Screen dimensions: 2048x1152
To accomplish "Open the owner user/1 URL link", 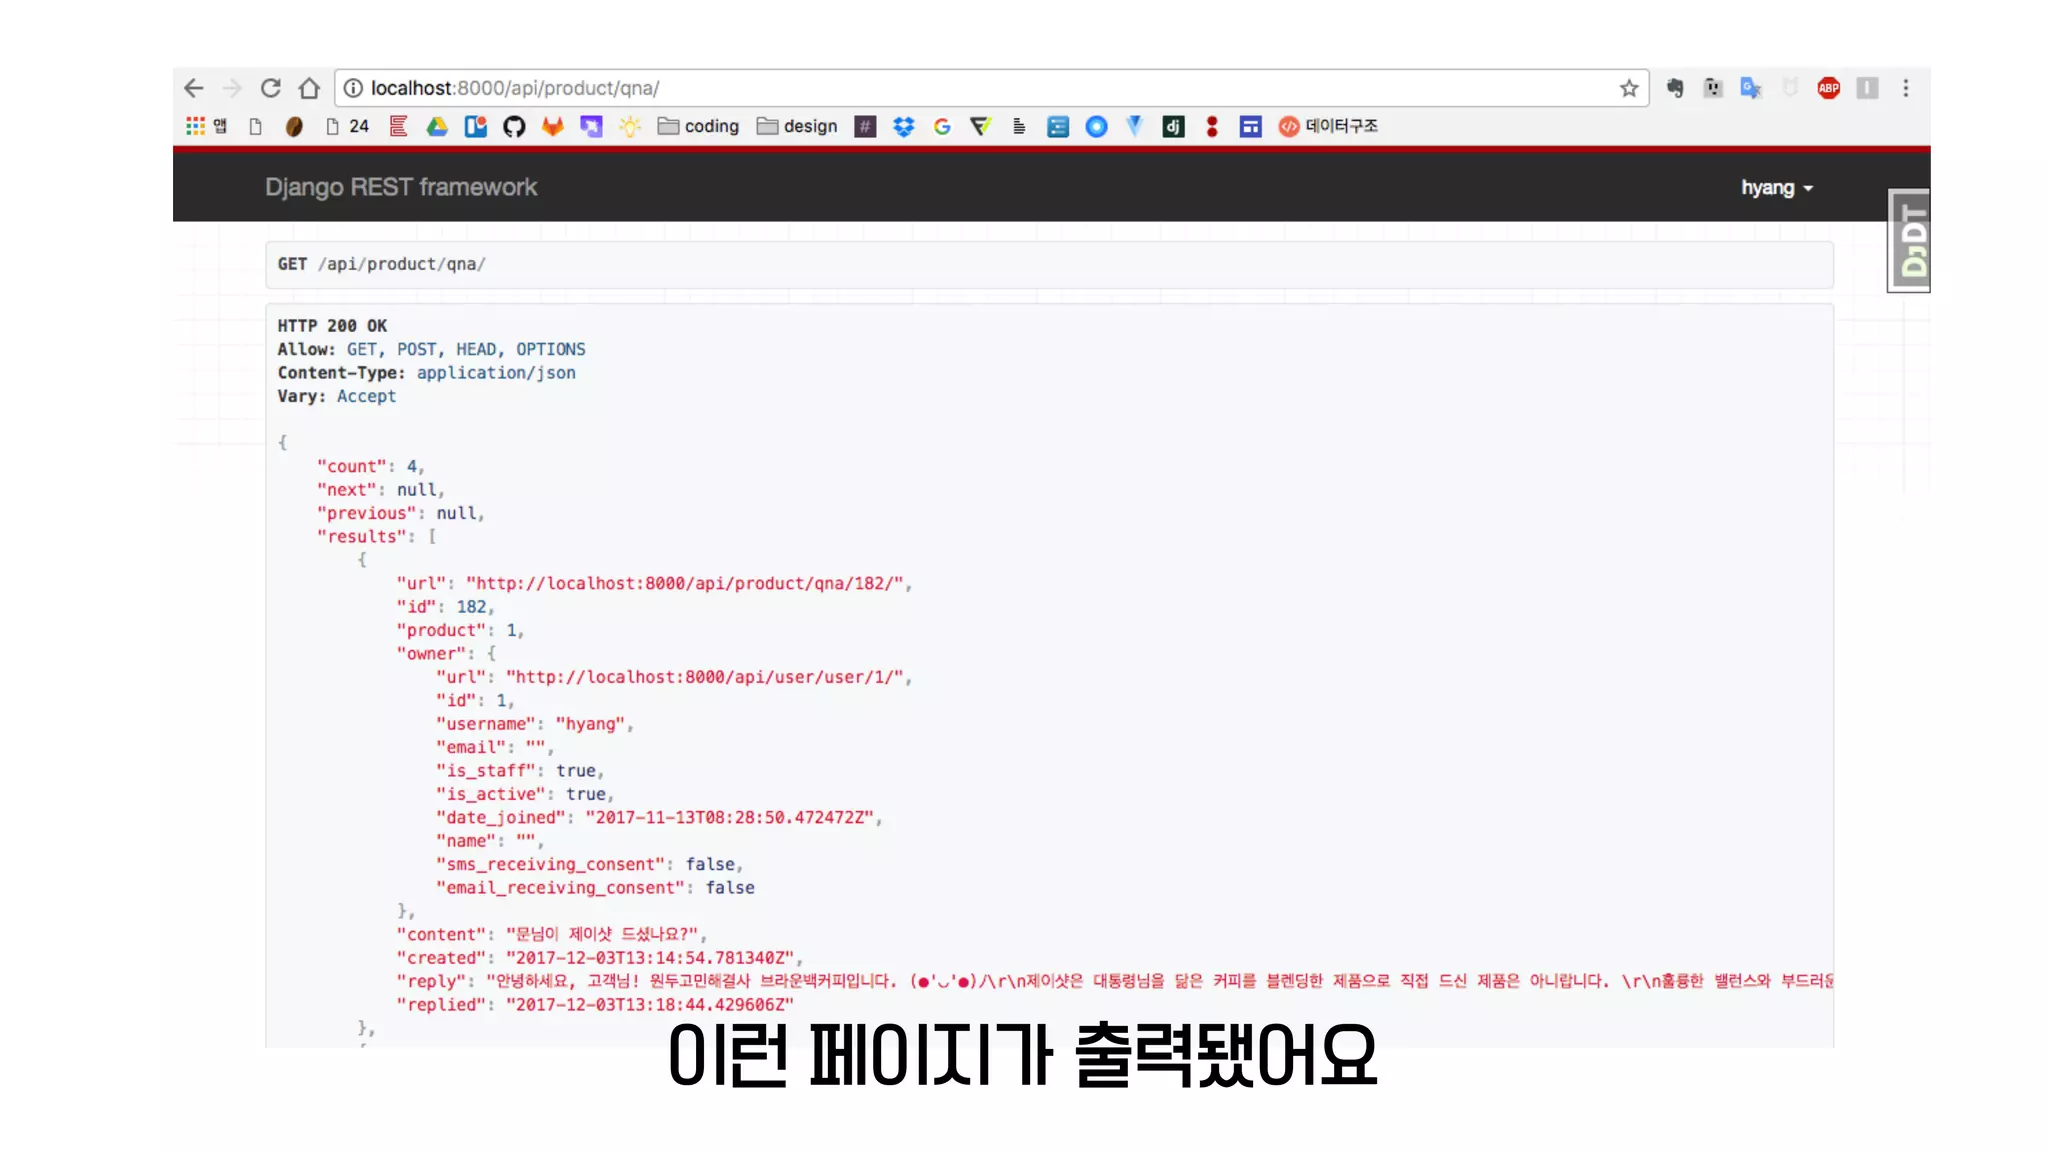I will [704, 677].
